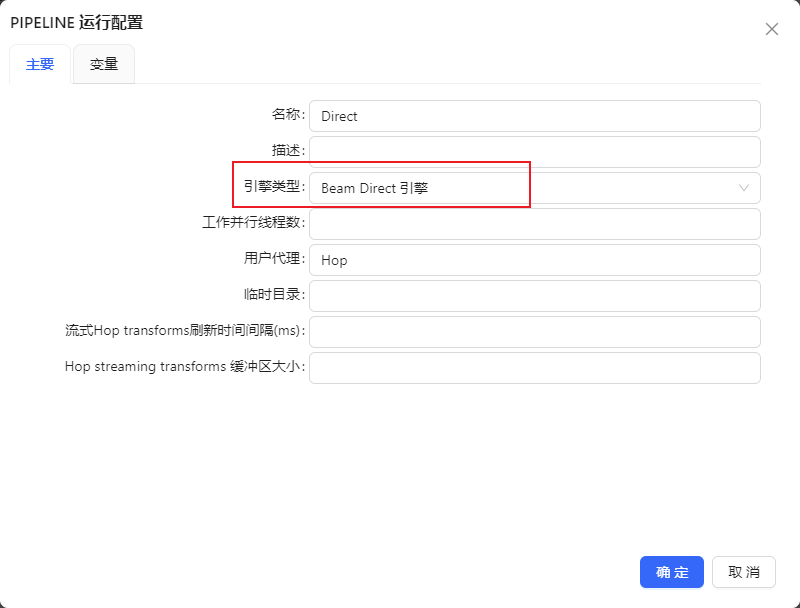Click the 引擎类型 label
This screenshot has height=608, width=800.
273,187
